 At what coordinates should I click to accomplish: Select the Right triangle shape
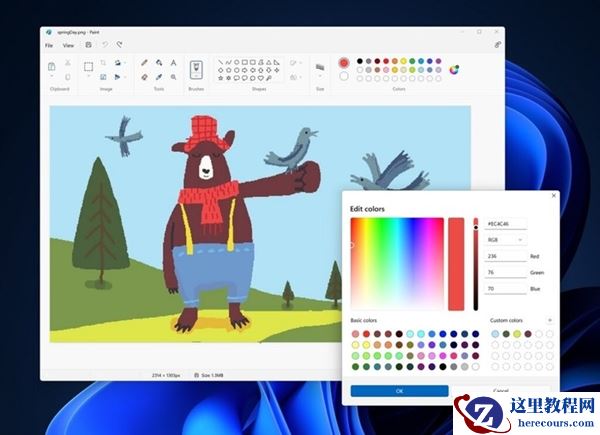[x=277, y=62]
